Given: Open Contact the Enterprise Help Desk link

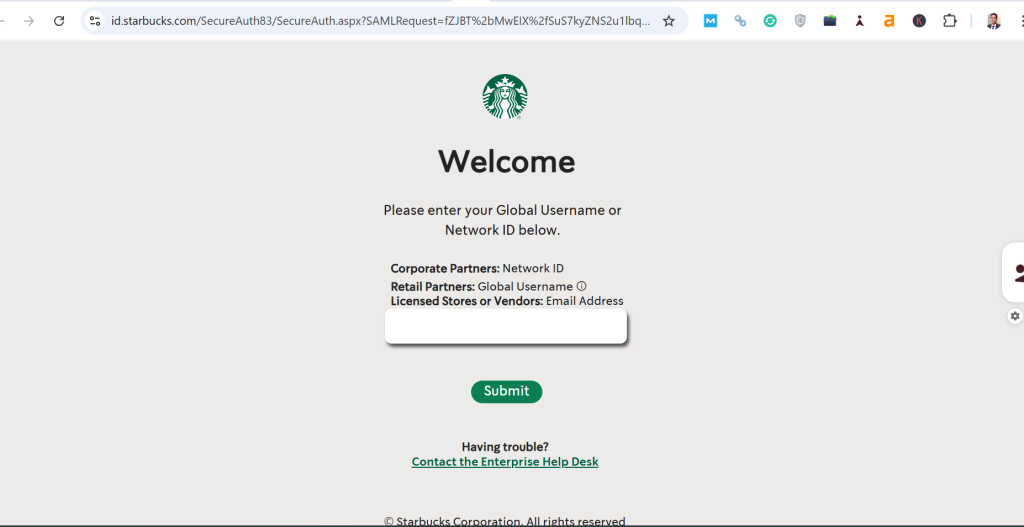Looking at the screenshot, I should [x=505, y=462].
